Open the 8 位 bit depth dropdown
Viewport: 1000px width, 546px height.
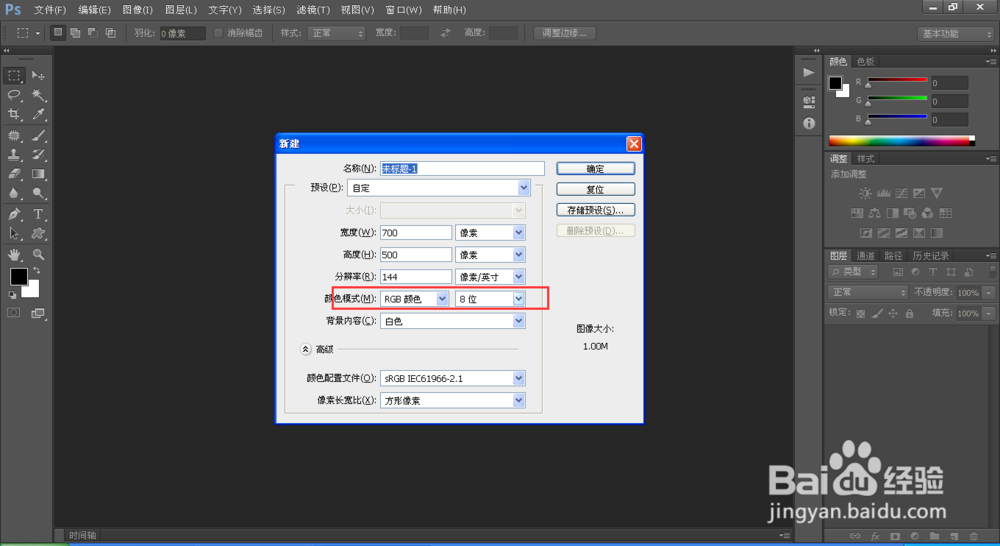coord(490,299)
